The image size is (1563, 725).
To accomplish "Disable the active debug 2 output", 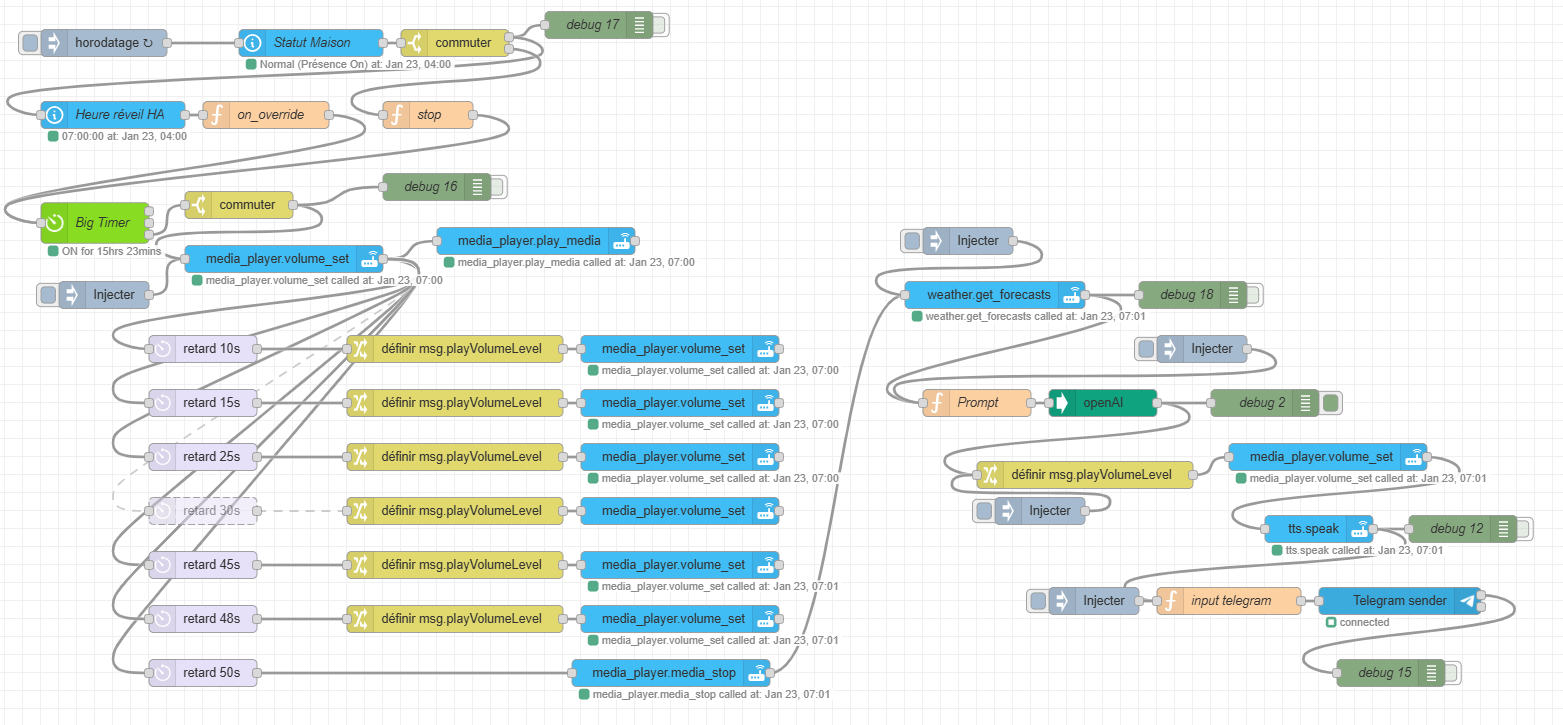I will point(1331,403).
